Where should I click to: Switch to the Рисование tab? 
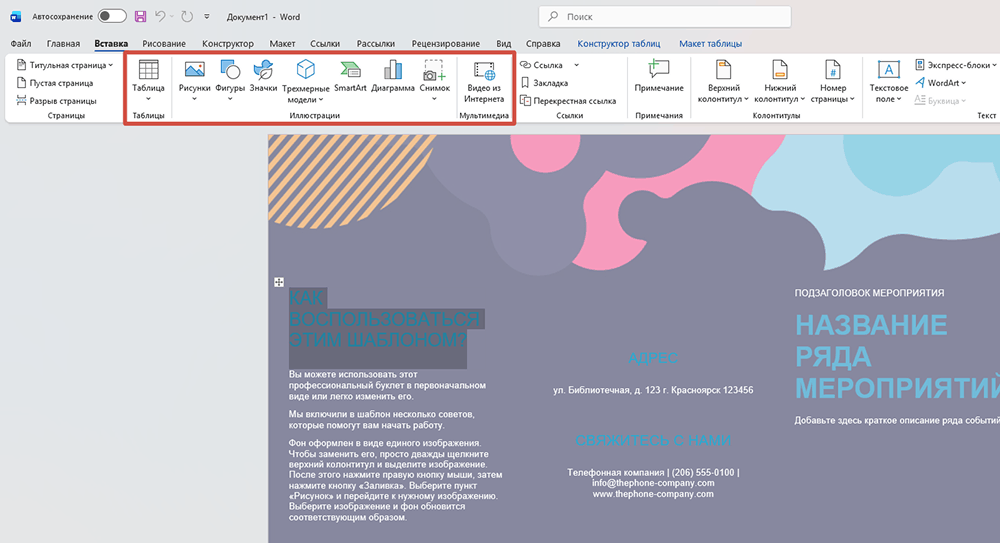[164, 43]
